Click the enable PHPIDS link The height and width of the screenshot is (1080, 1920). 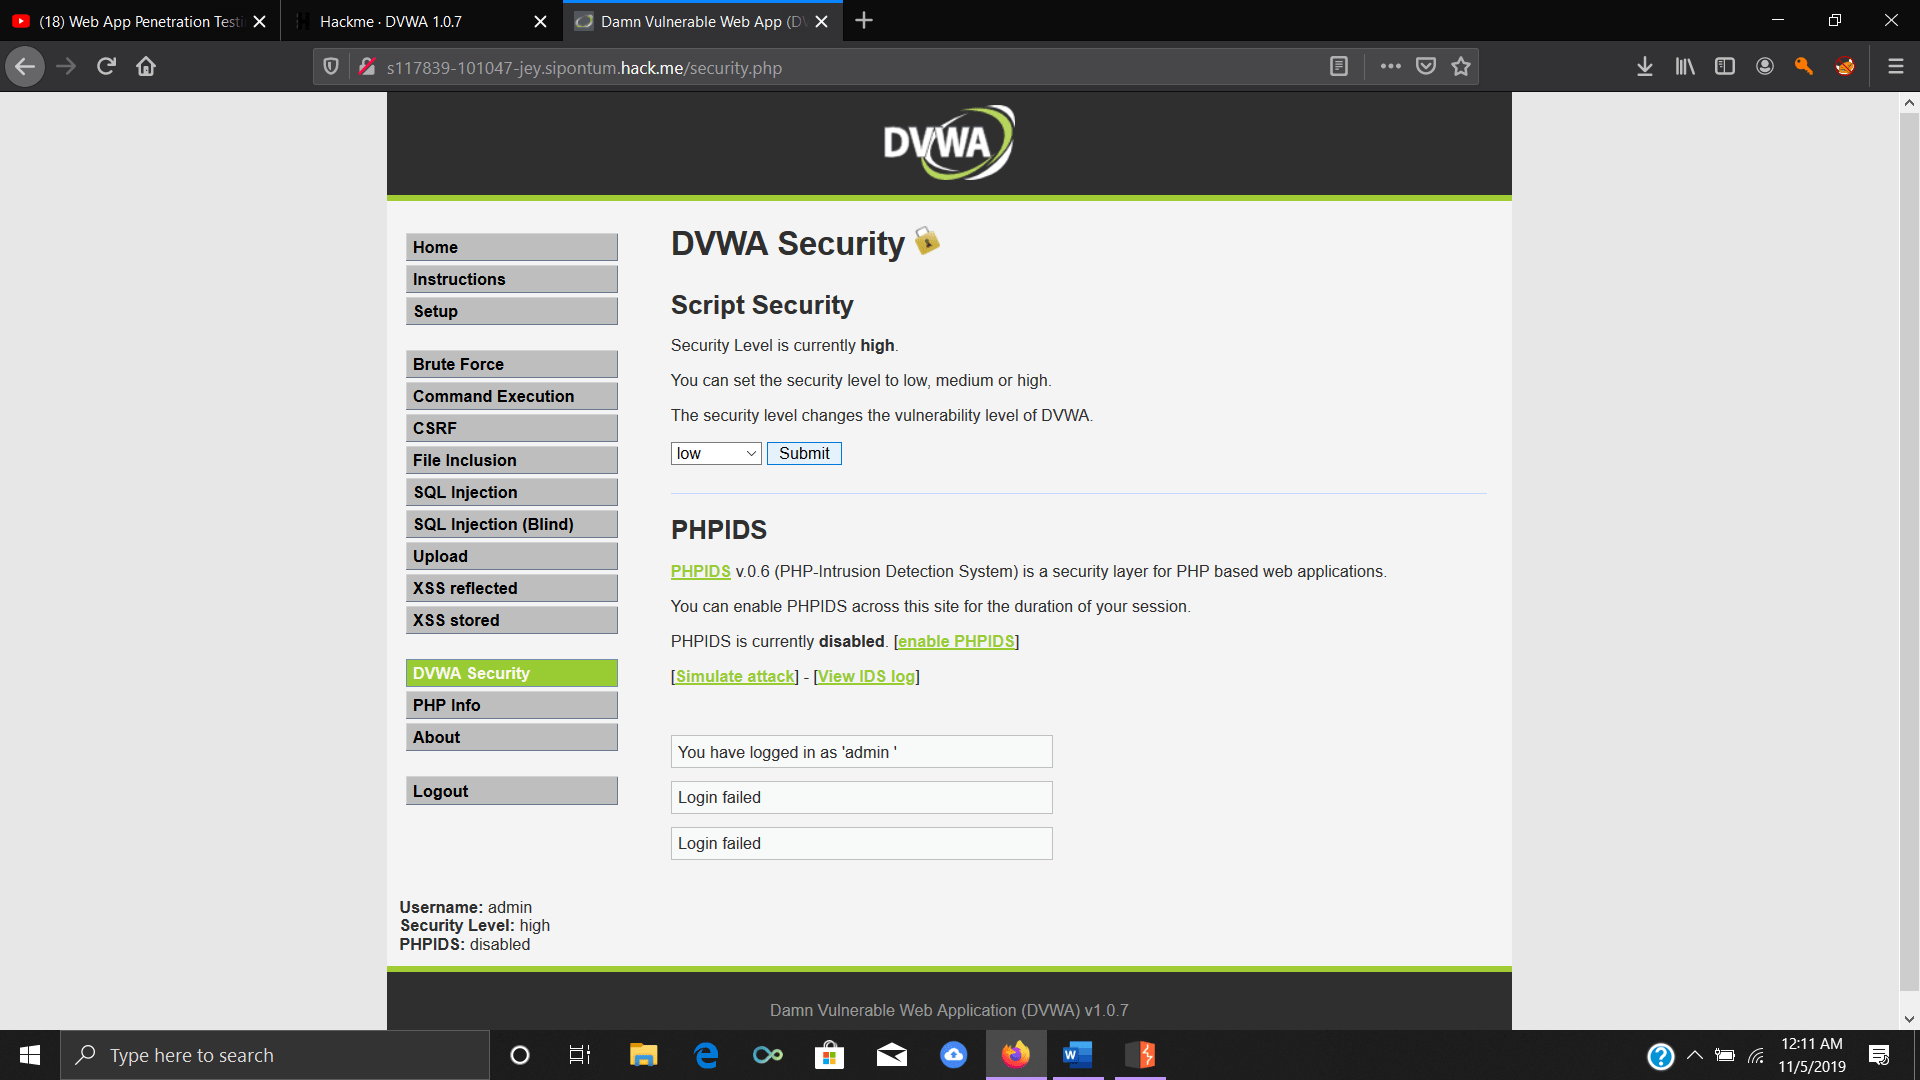coord(956,641)
